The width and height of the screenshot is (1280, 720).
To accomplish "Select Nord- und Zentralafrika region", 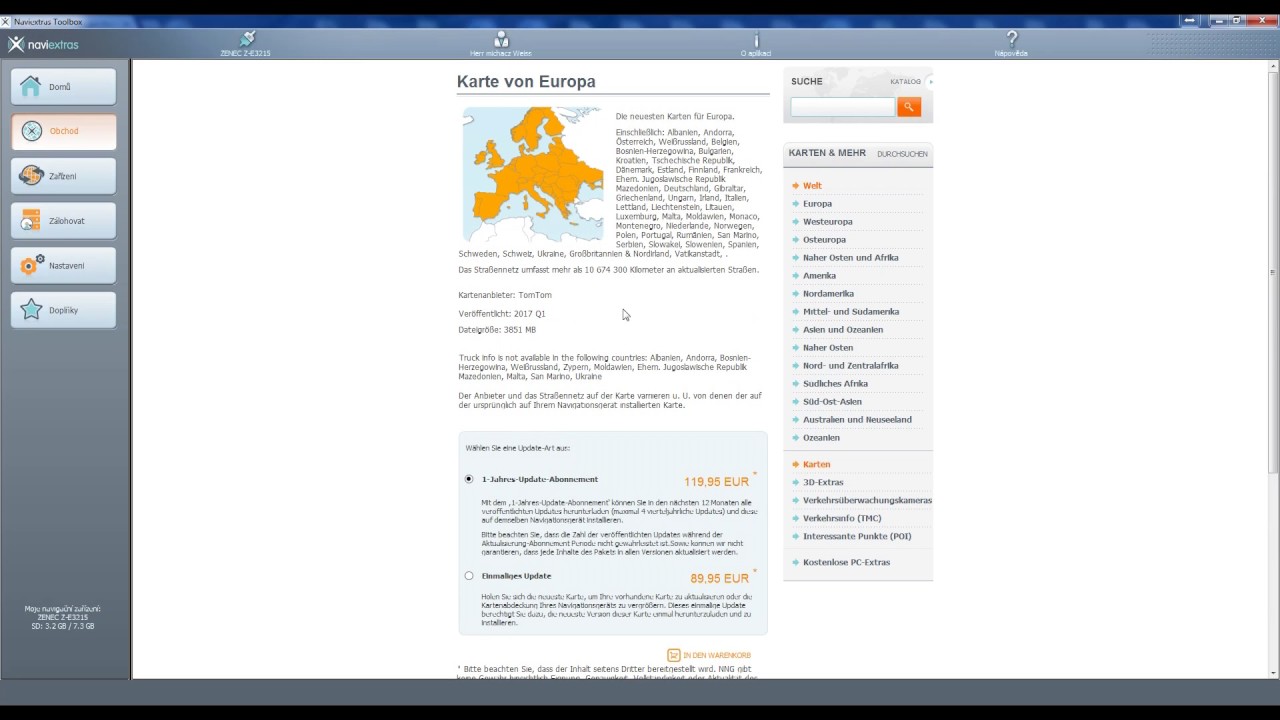I will point(850,366).
